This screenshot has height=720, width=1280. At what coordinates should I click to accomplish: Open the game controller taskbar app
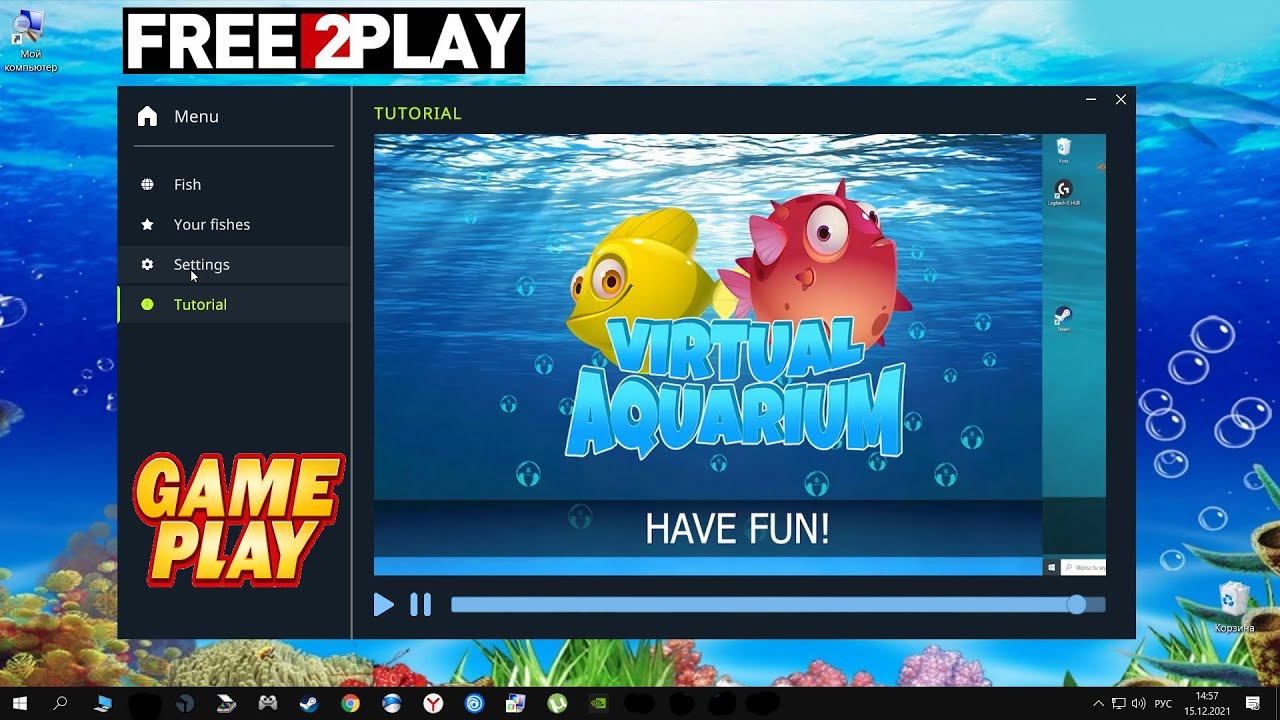pos(267,703)
